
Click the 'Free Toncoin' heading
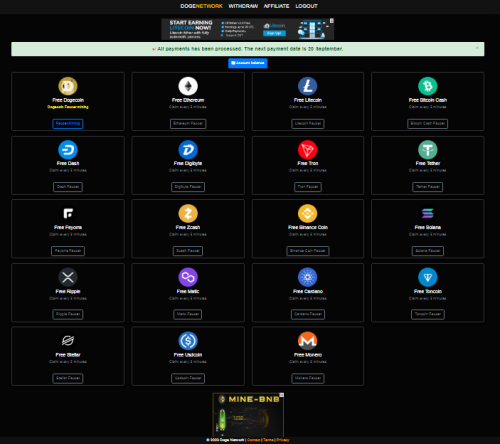click(428, 291)
